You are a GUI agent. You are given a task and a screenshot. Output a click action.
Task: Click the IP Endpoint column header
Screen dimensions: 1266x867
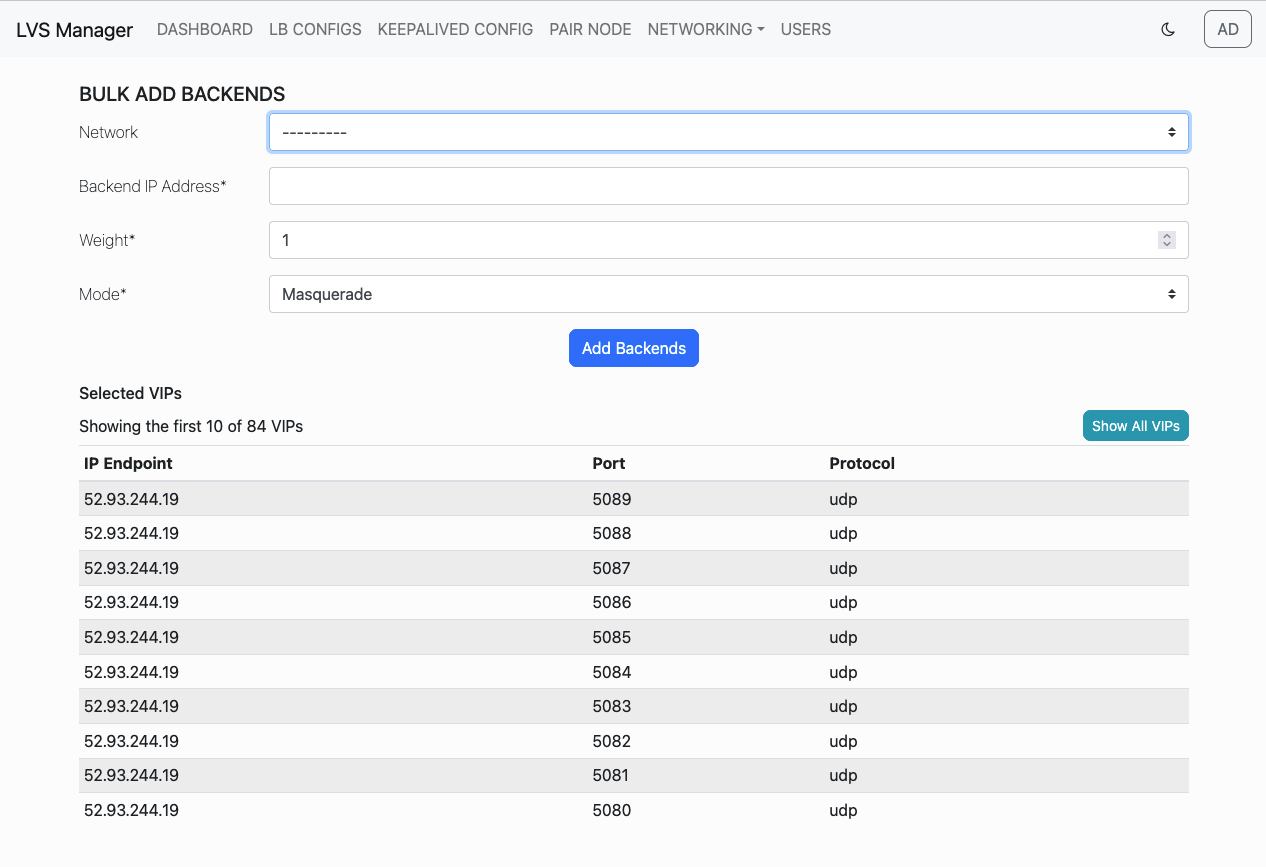coord(128,463)
